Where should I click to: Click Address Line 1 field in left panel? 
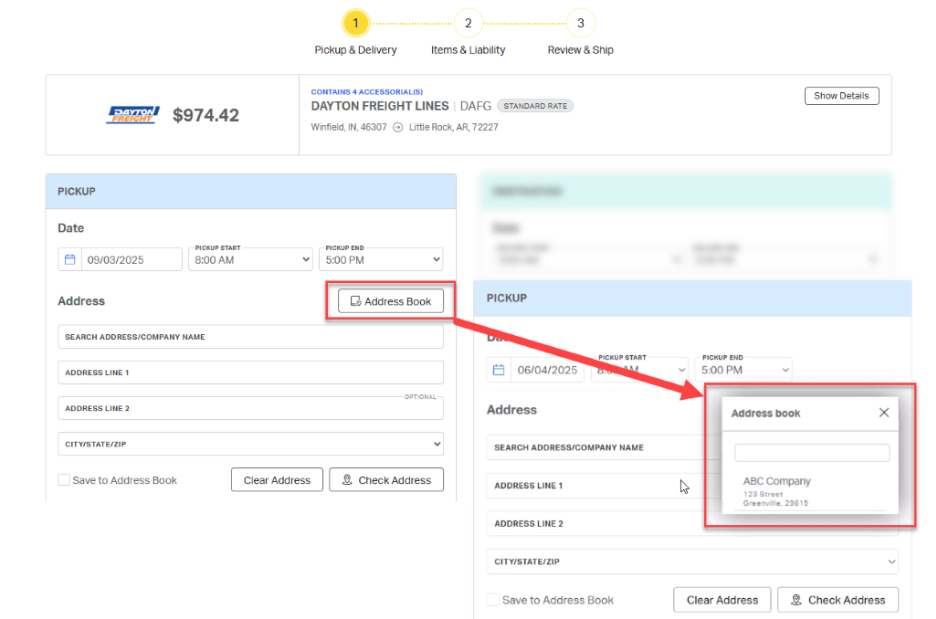tap(251, 372)
